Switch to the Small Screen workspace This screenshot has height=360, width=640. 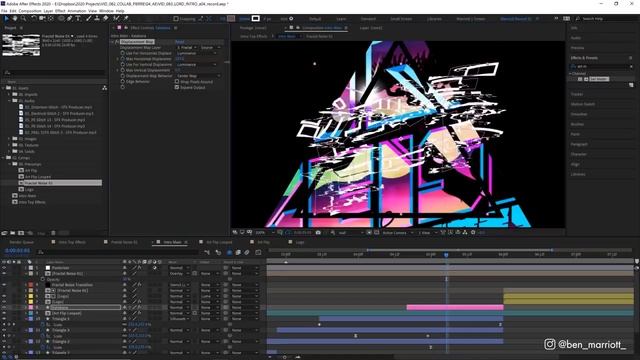[x=401, y=19]
